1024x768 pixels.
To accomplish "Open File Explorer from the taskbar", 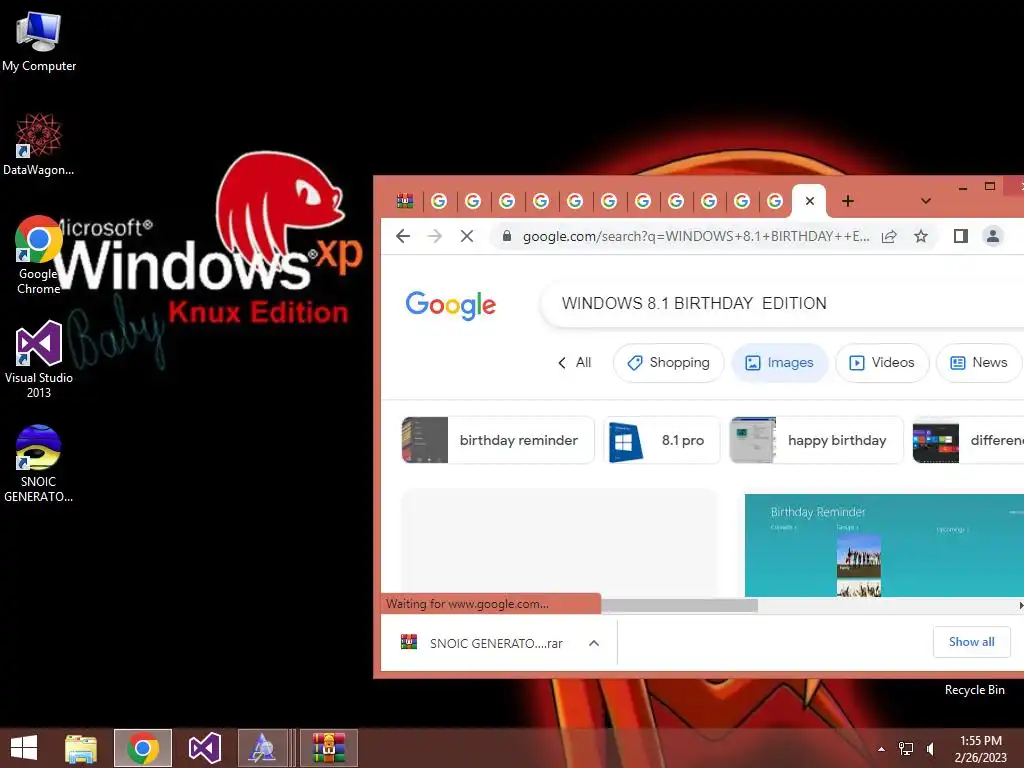I will tap(80, 748).
